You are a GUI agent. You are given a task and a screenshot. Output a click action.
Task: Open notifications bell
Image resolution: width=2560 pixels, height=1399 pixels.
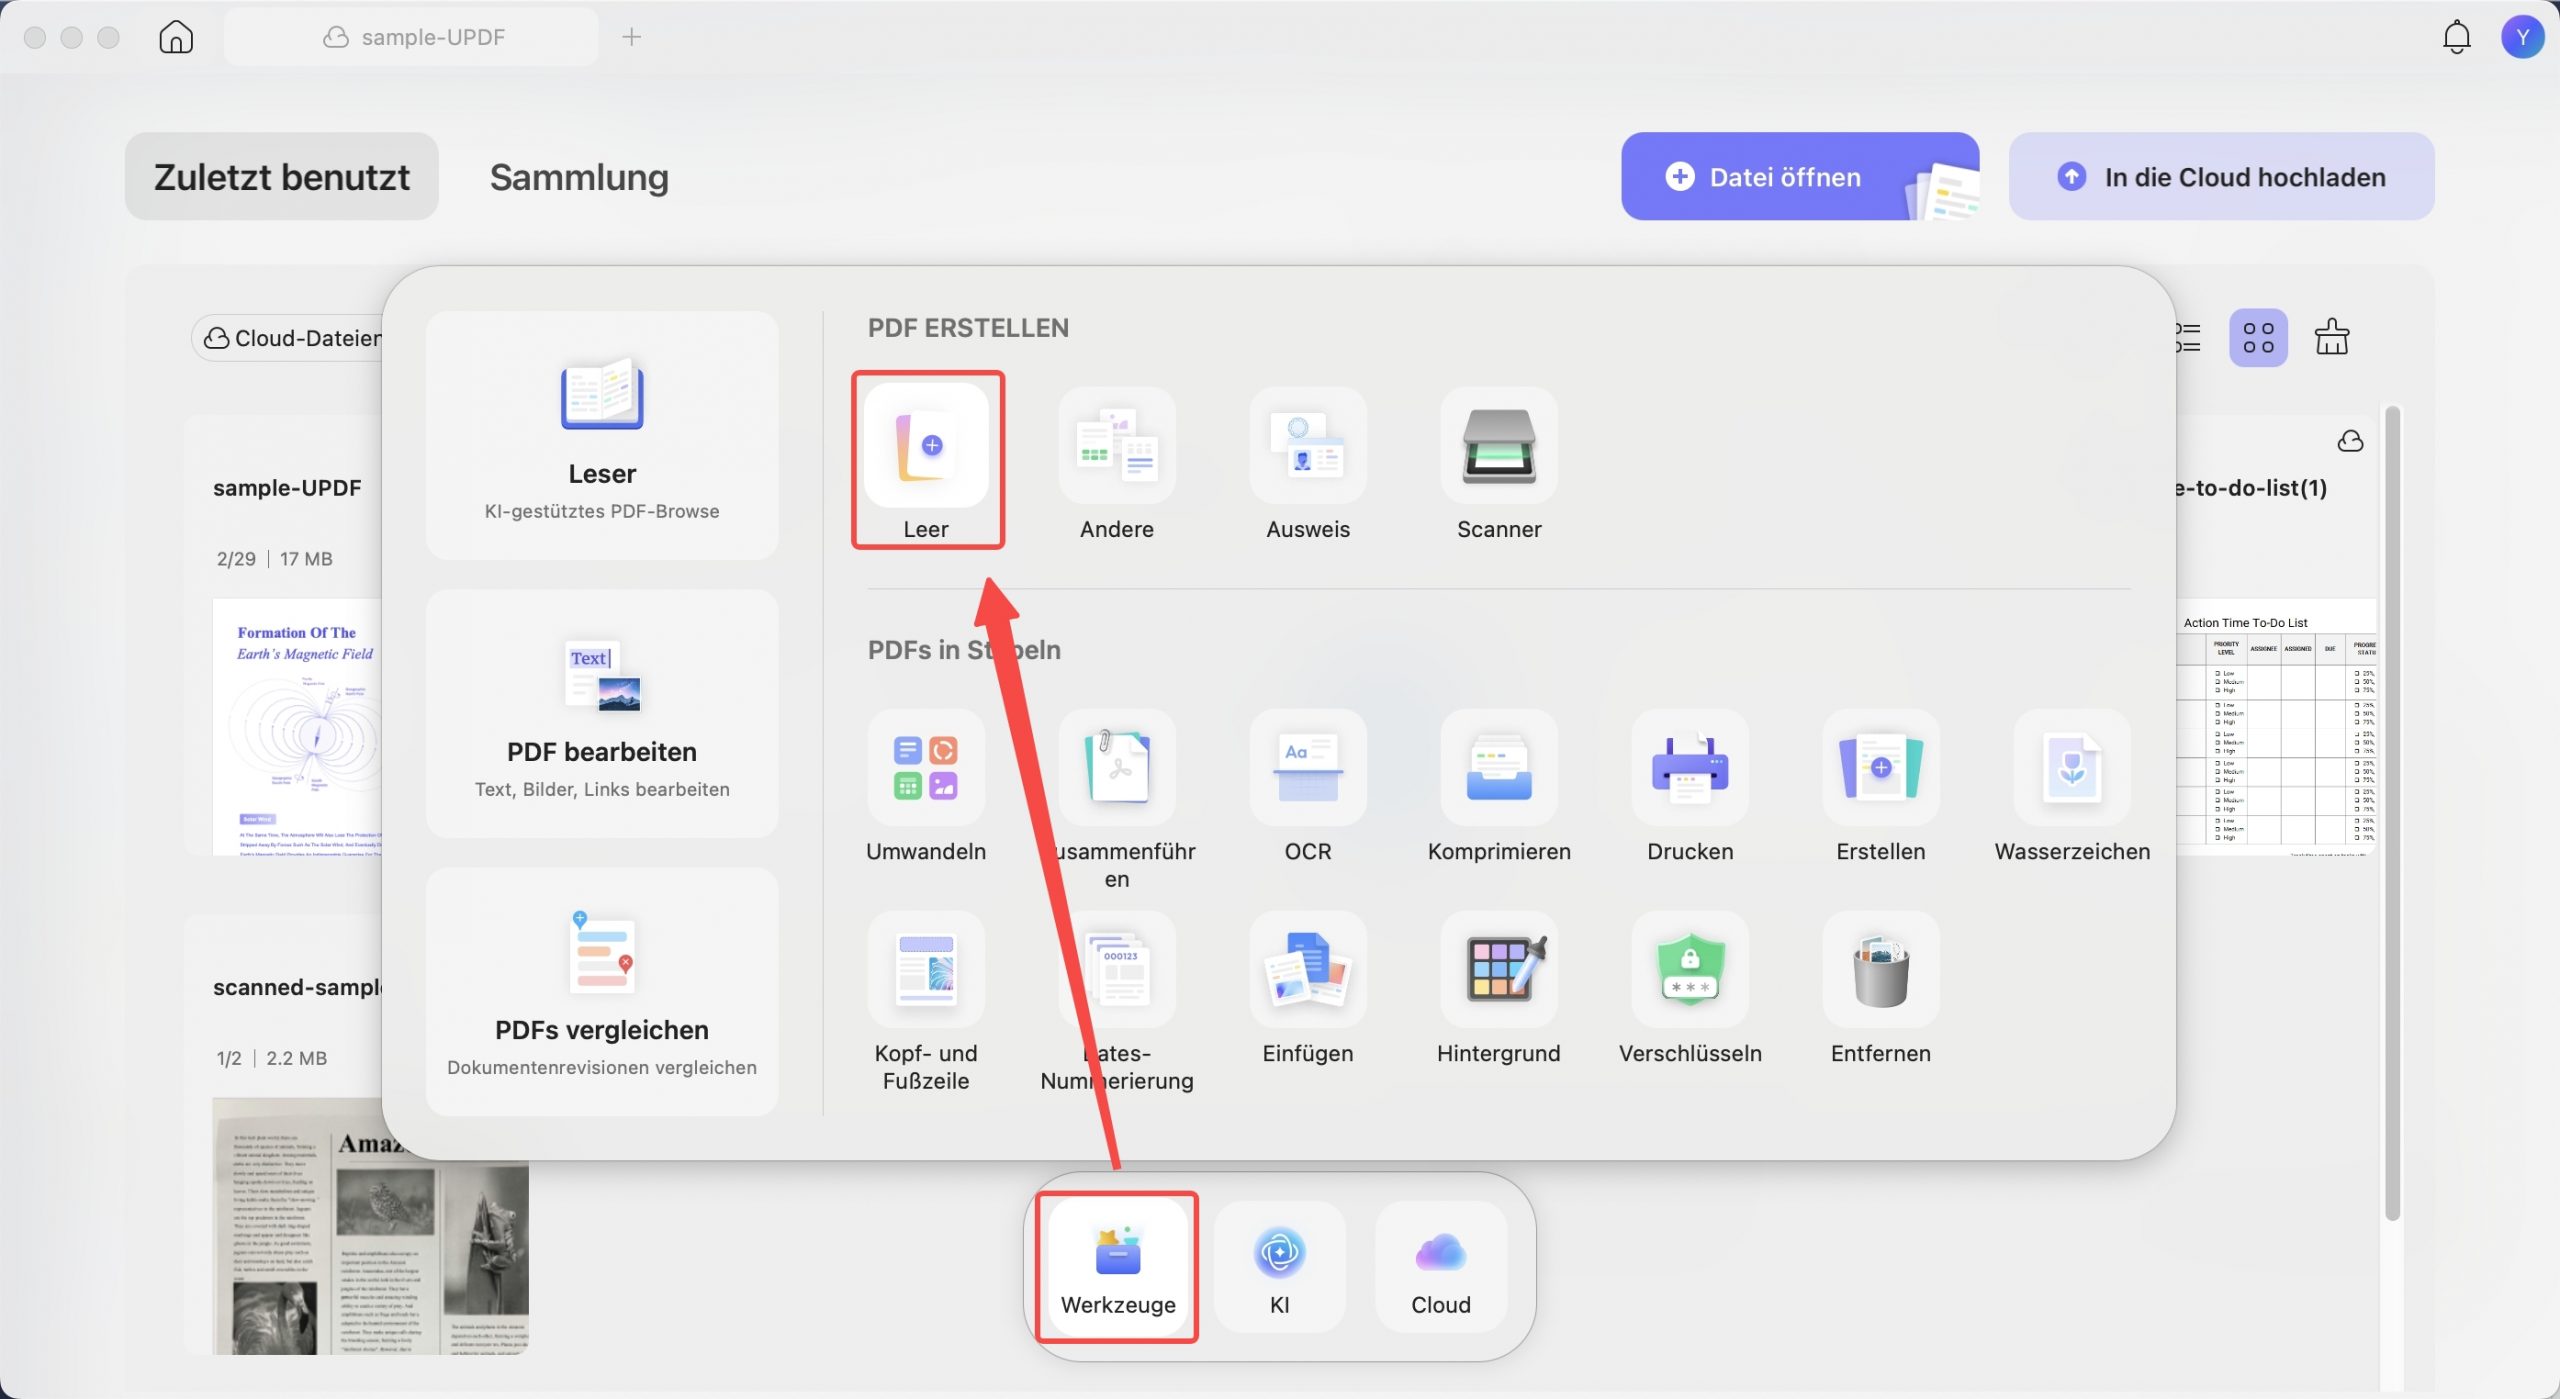[x=2456, y=37]
